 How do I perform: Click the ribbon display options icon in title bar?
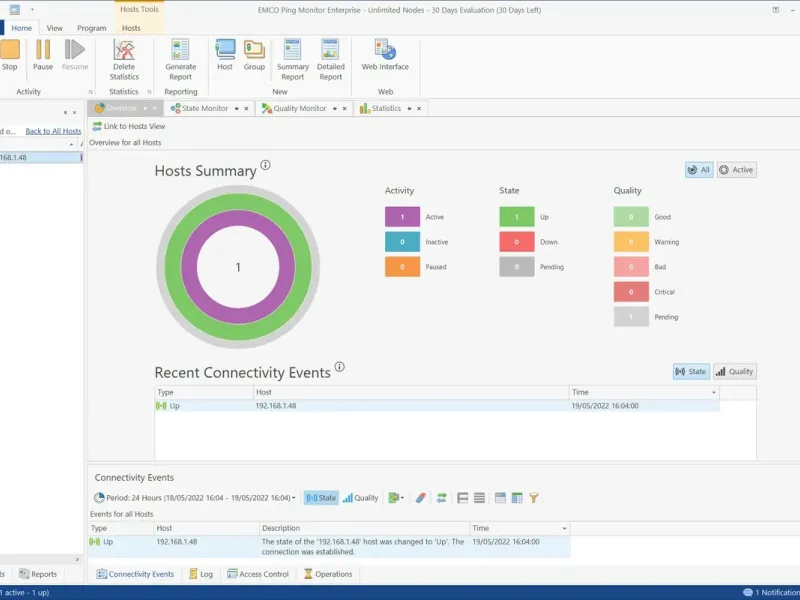[776, 10]
